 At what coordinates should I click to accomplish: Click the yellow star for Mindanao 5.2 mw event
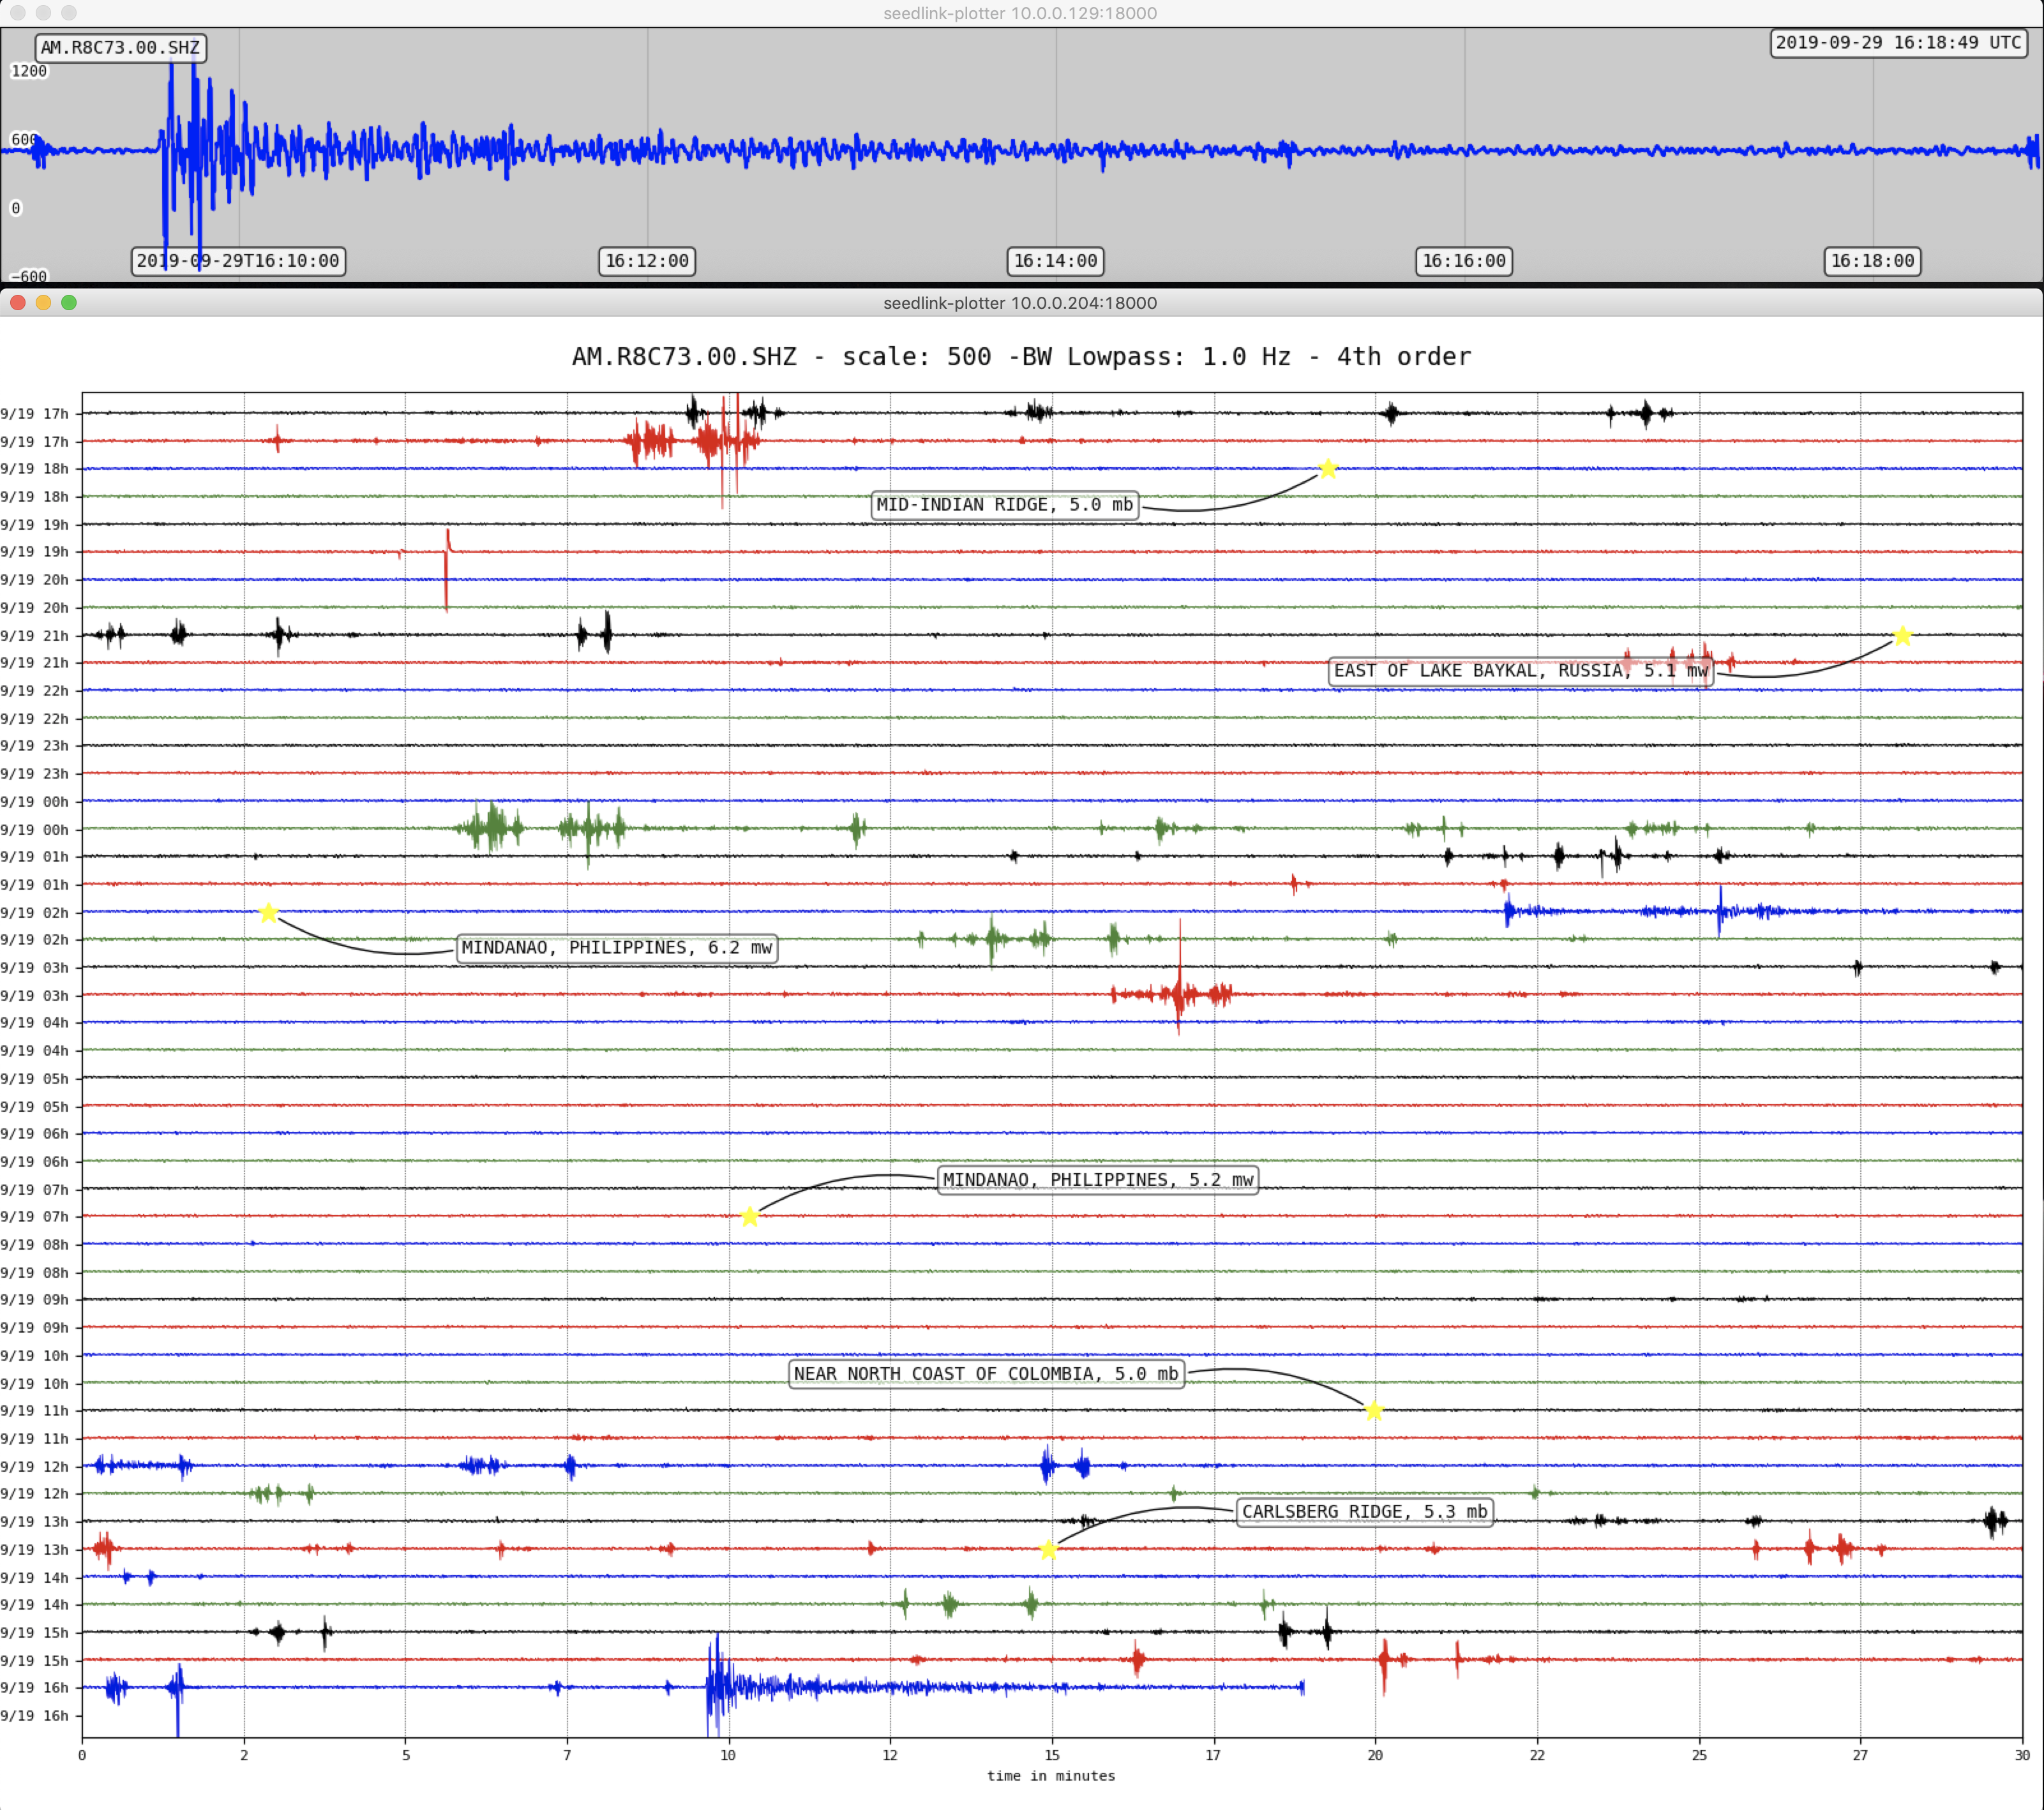click(750, 1217)
